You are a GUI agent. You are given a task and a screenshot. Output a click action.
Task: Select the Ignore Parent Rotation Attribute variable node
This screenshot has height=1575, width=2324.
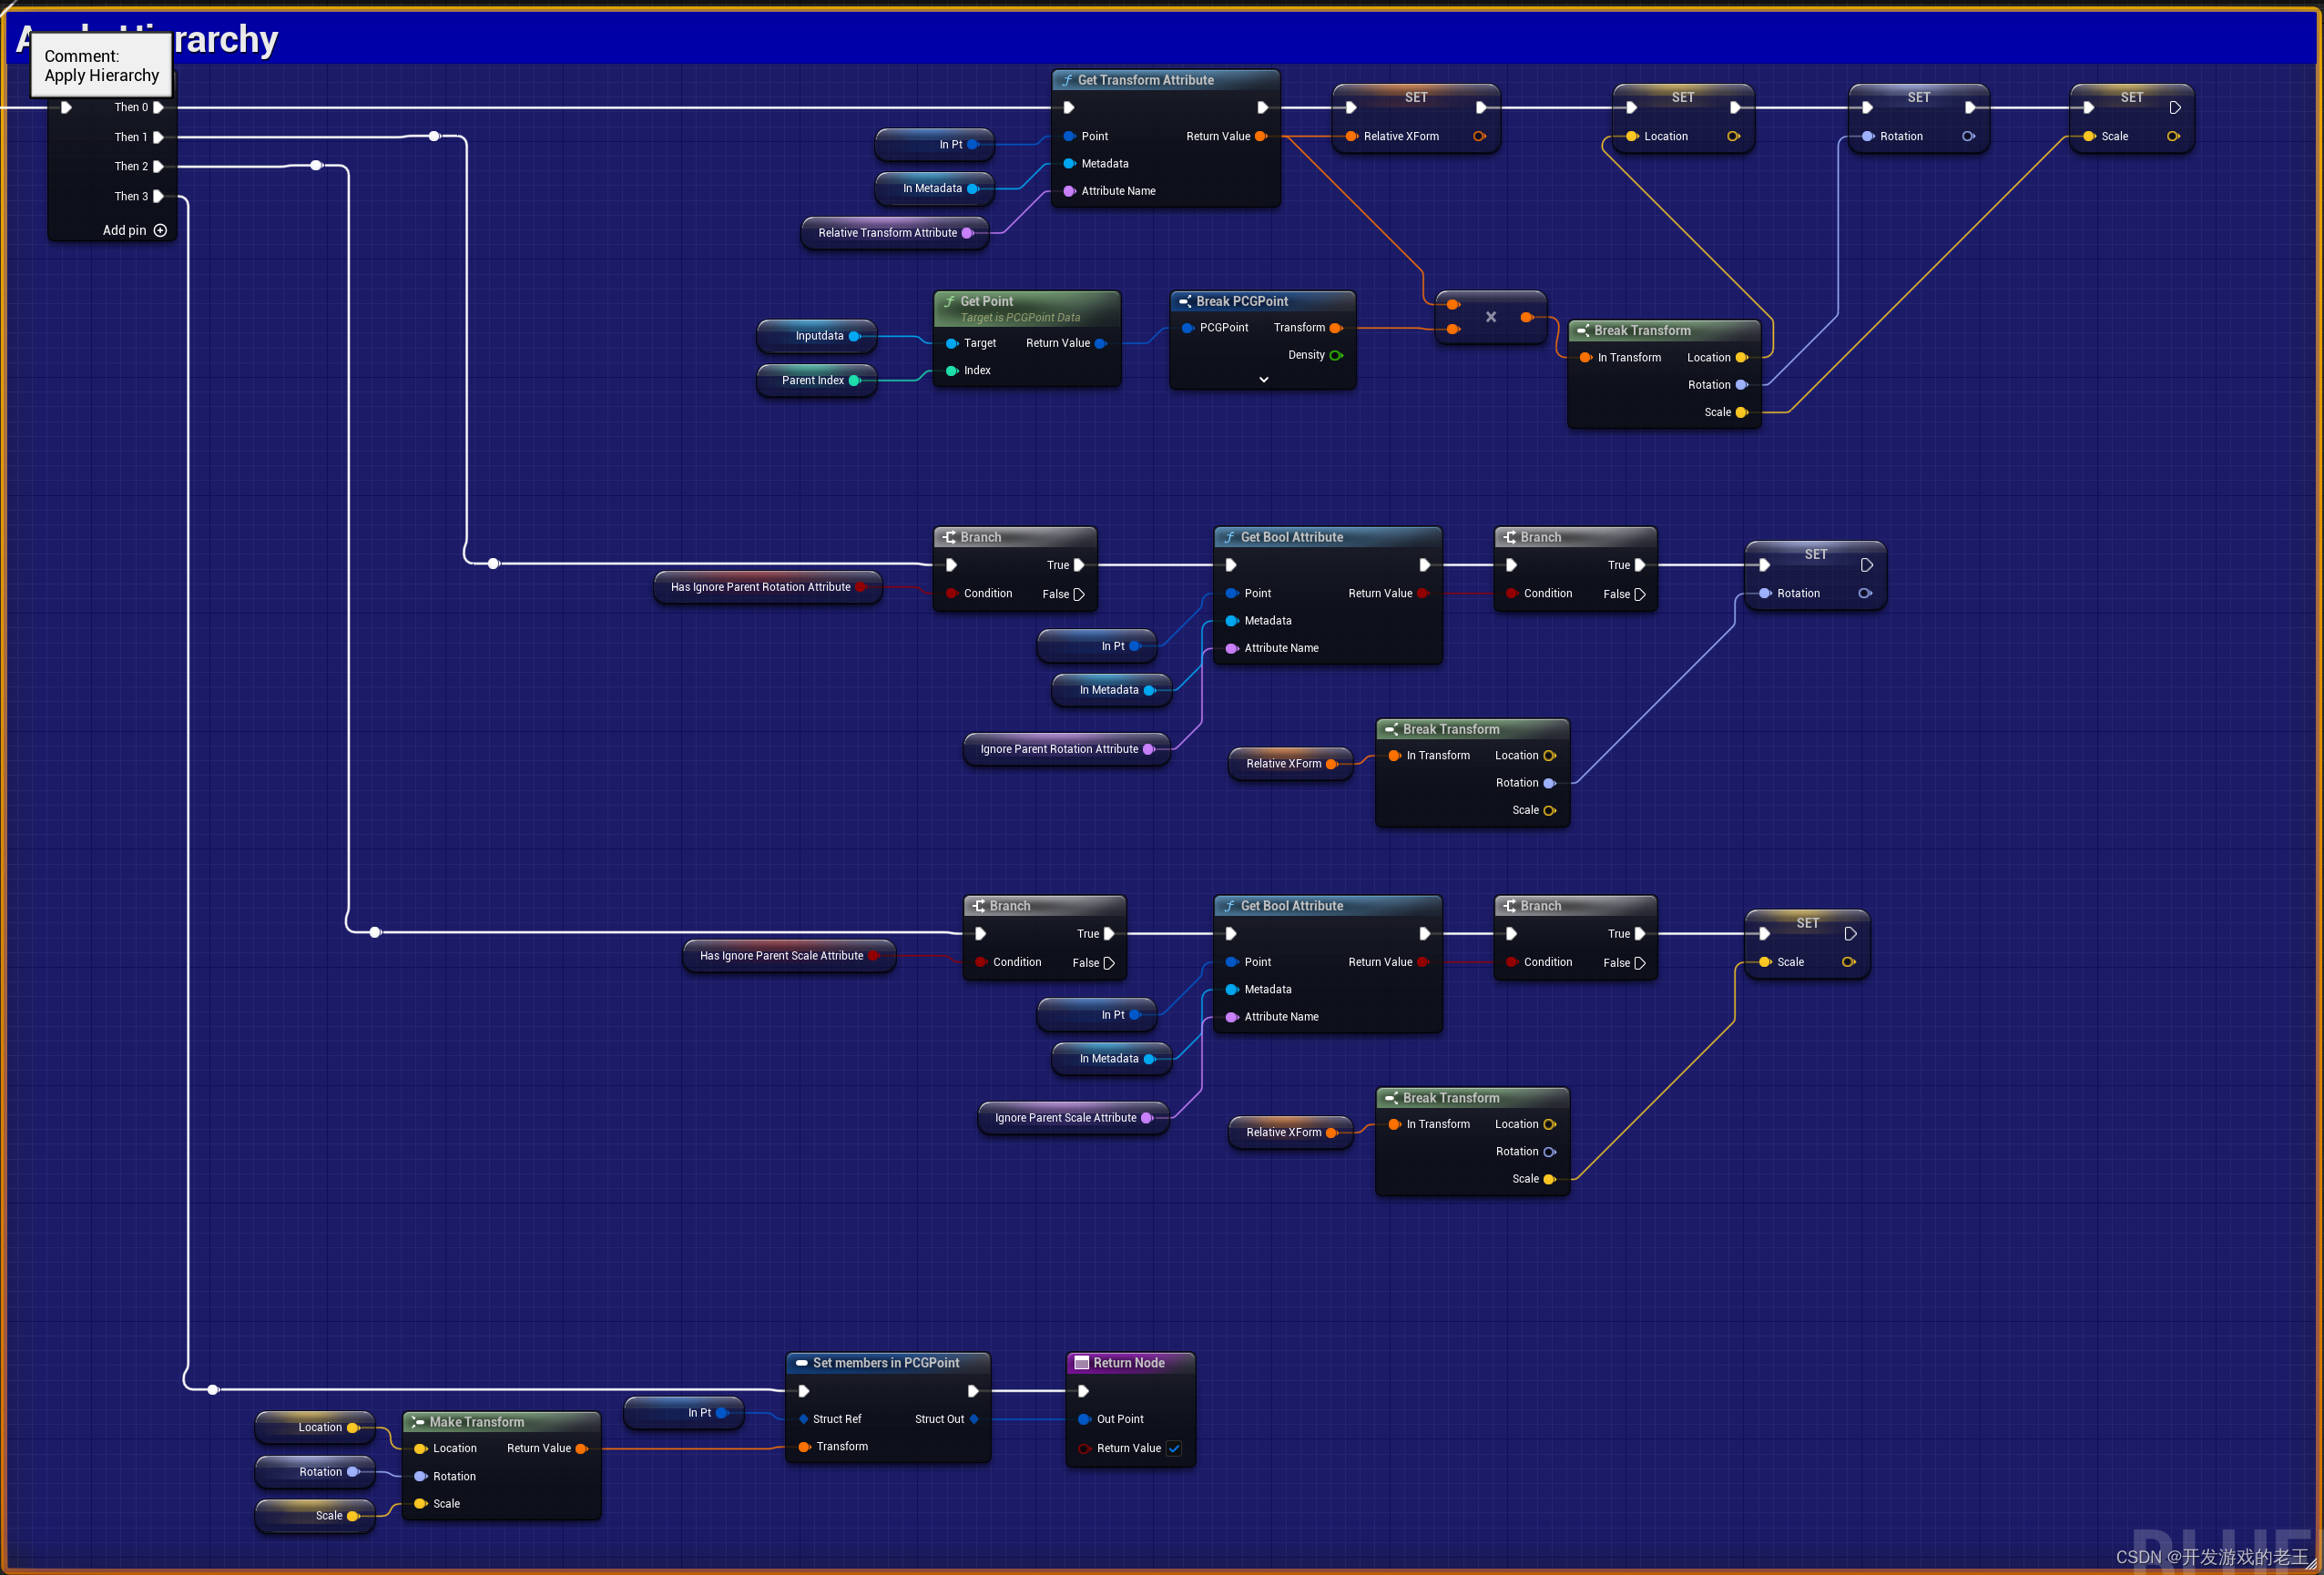(x=1067, y=749)
